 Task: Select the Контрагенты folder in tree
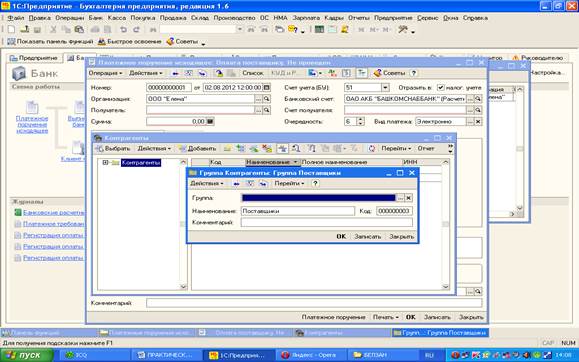(141, 163)
